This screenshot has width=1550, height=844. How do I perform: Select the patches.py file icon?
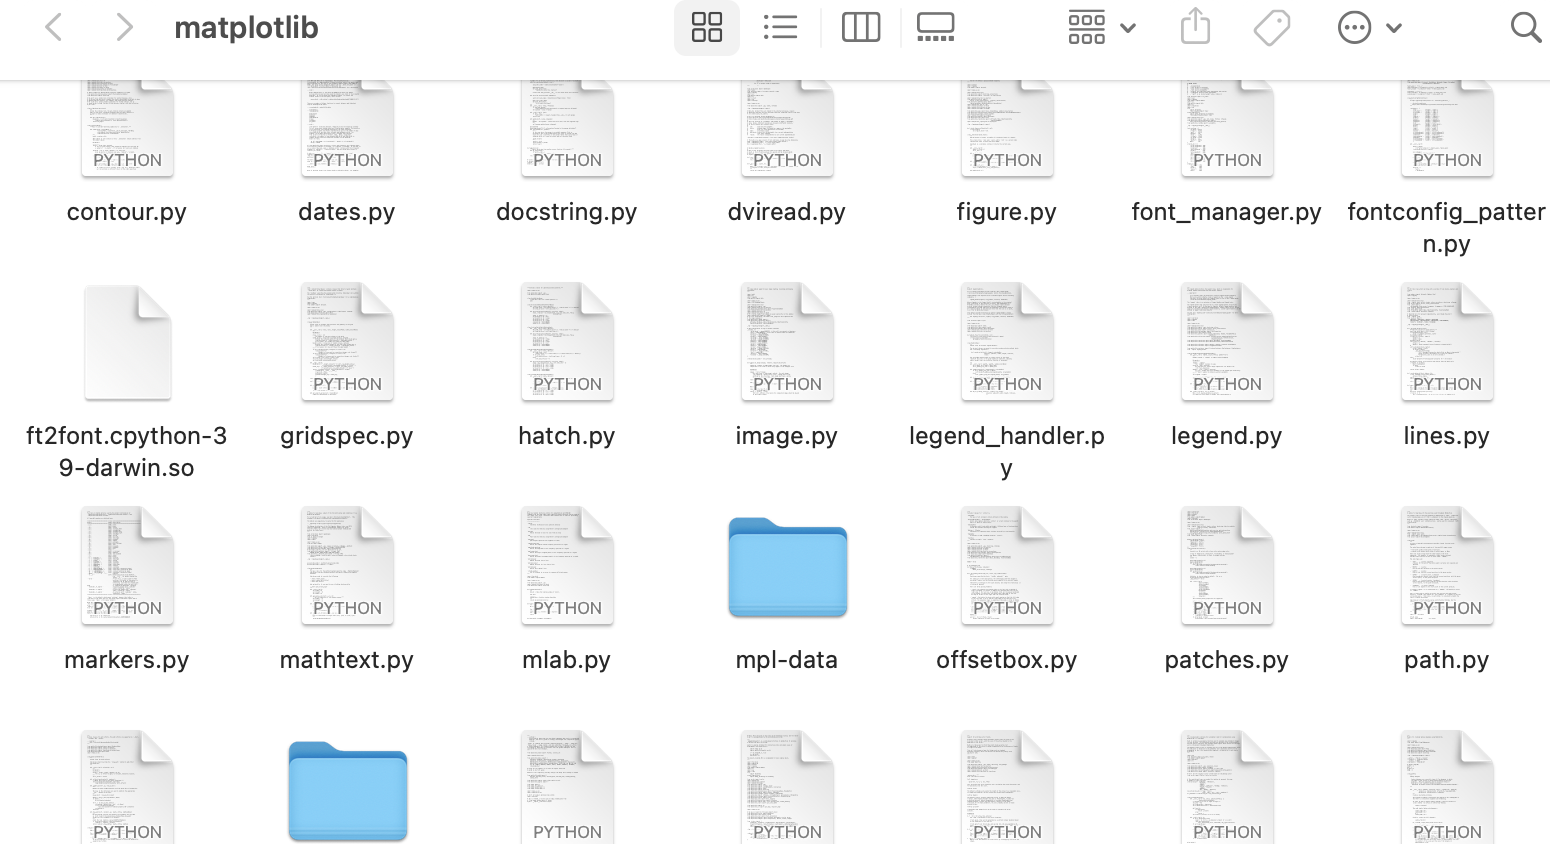pyautogui.click(x=1227, y=566)
